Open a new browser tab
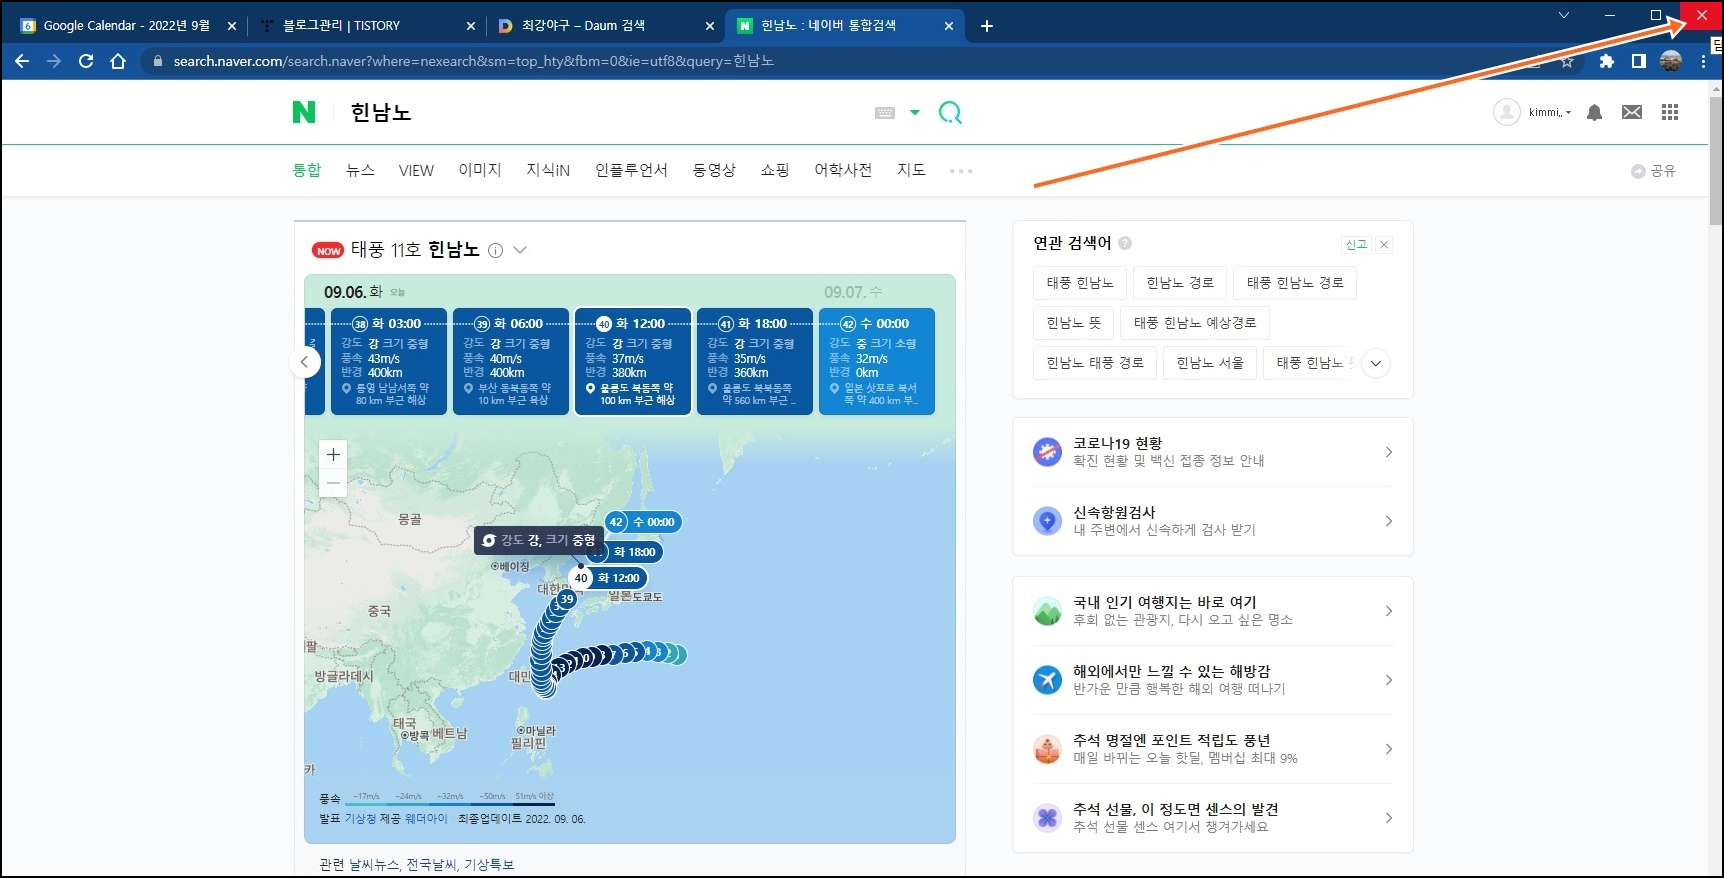Image resolution: width=1724 pixels, height=878 pixels. coord(987,26)
